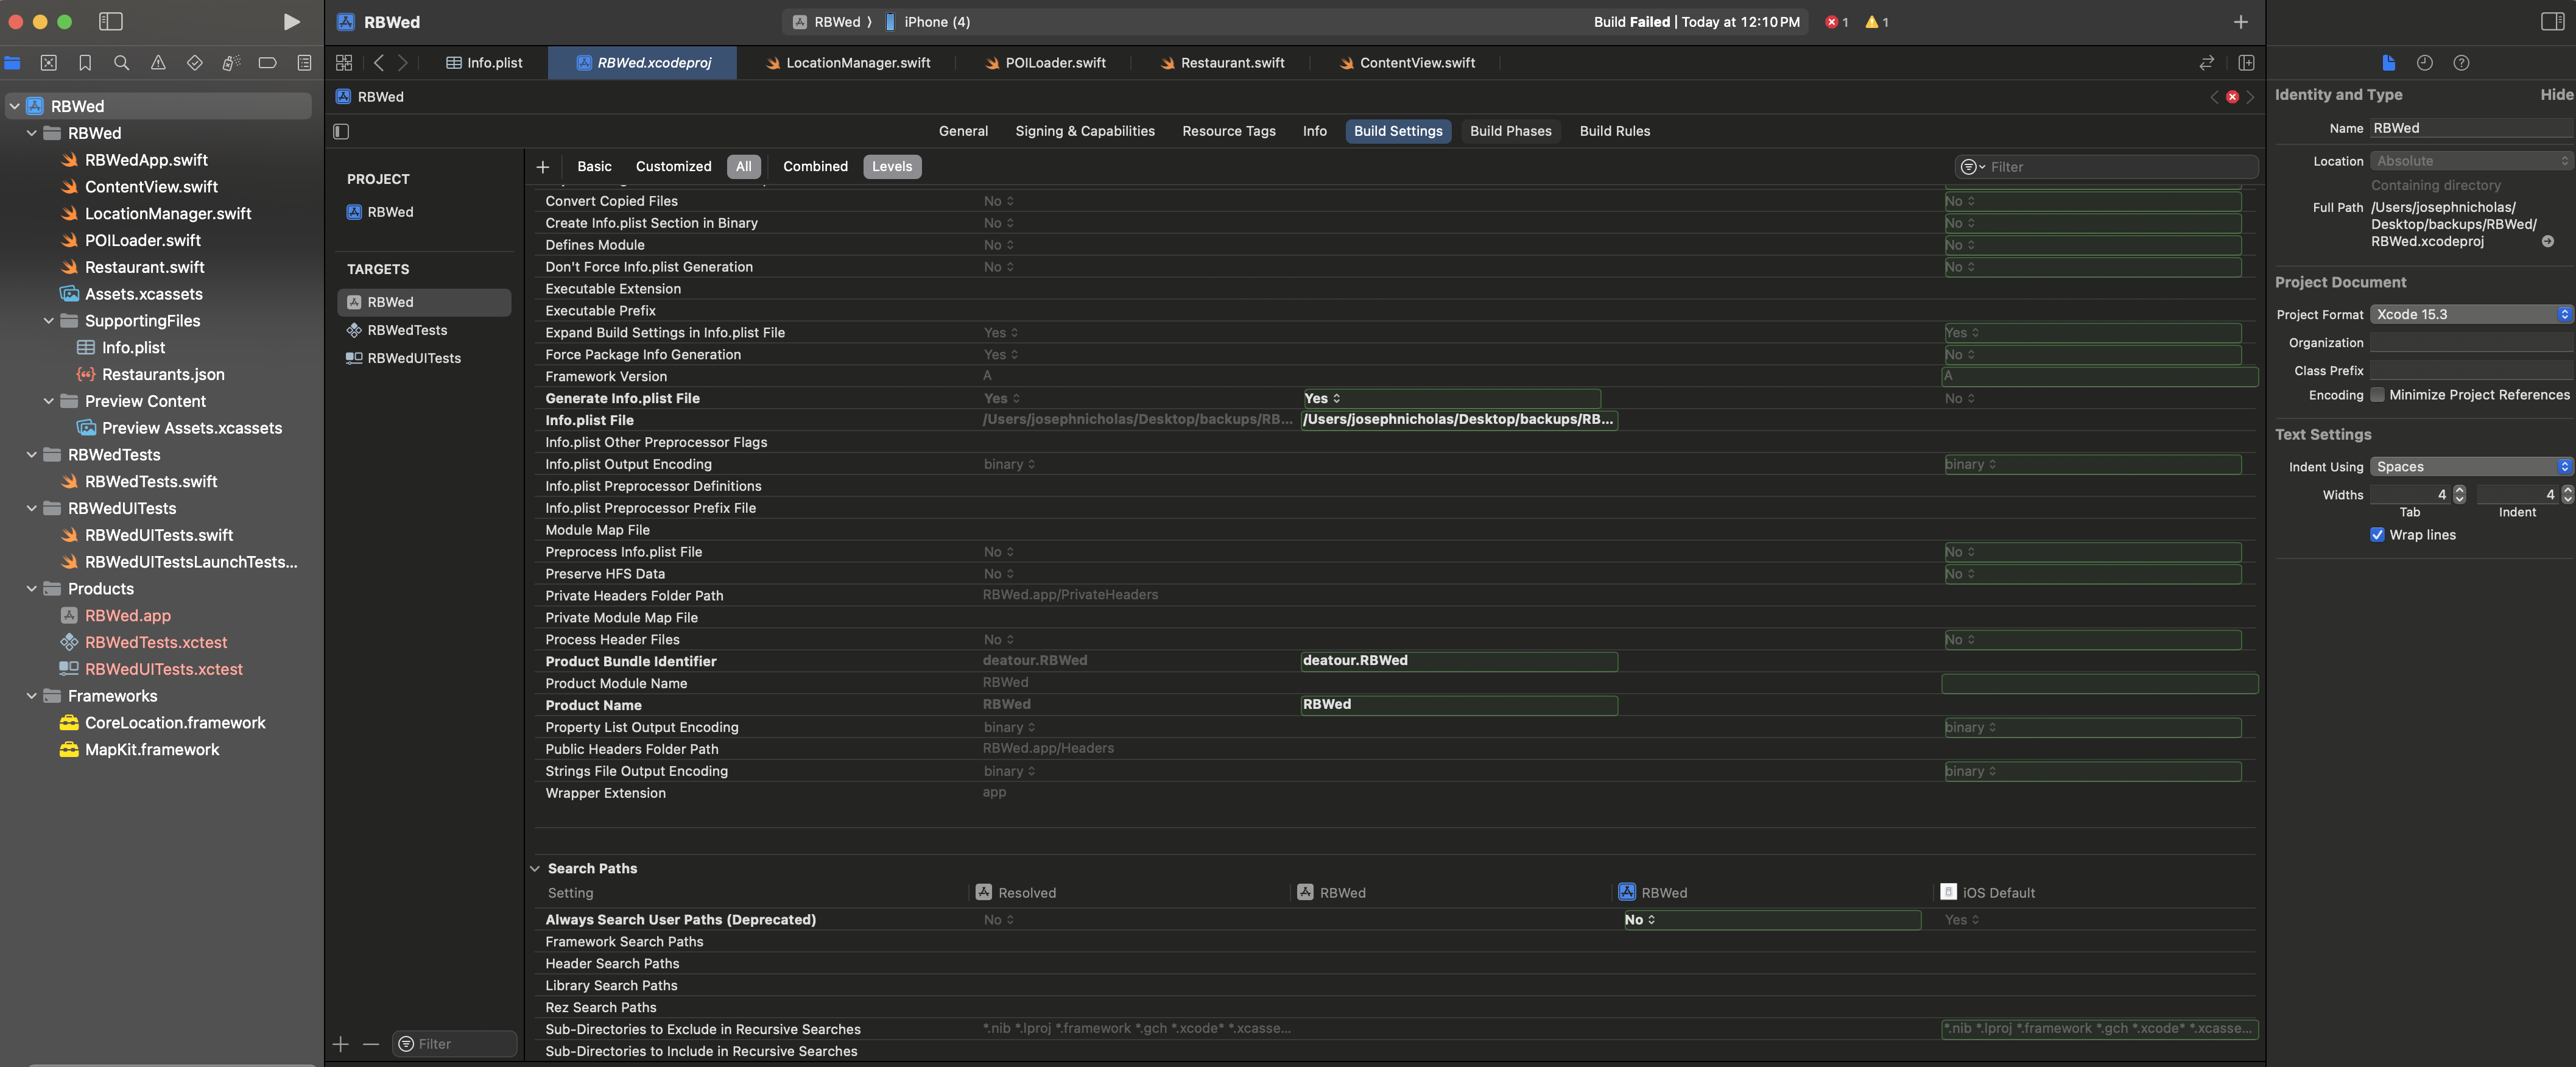2576x1067 pixels.
Task: Open the History inspector clock icon
Action: (x=2425, y=63)
